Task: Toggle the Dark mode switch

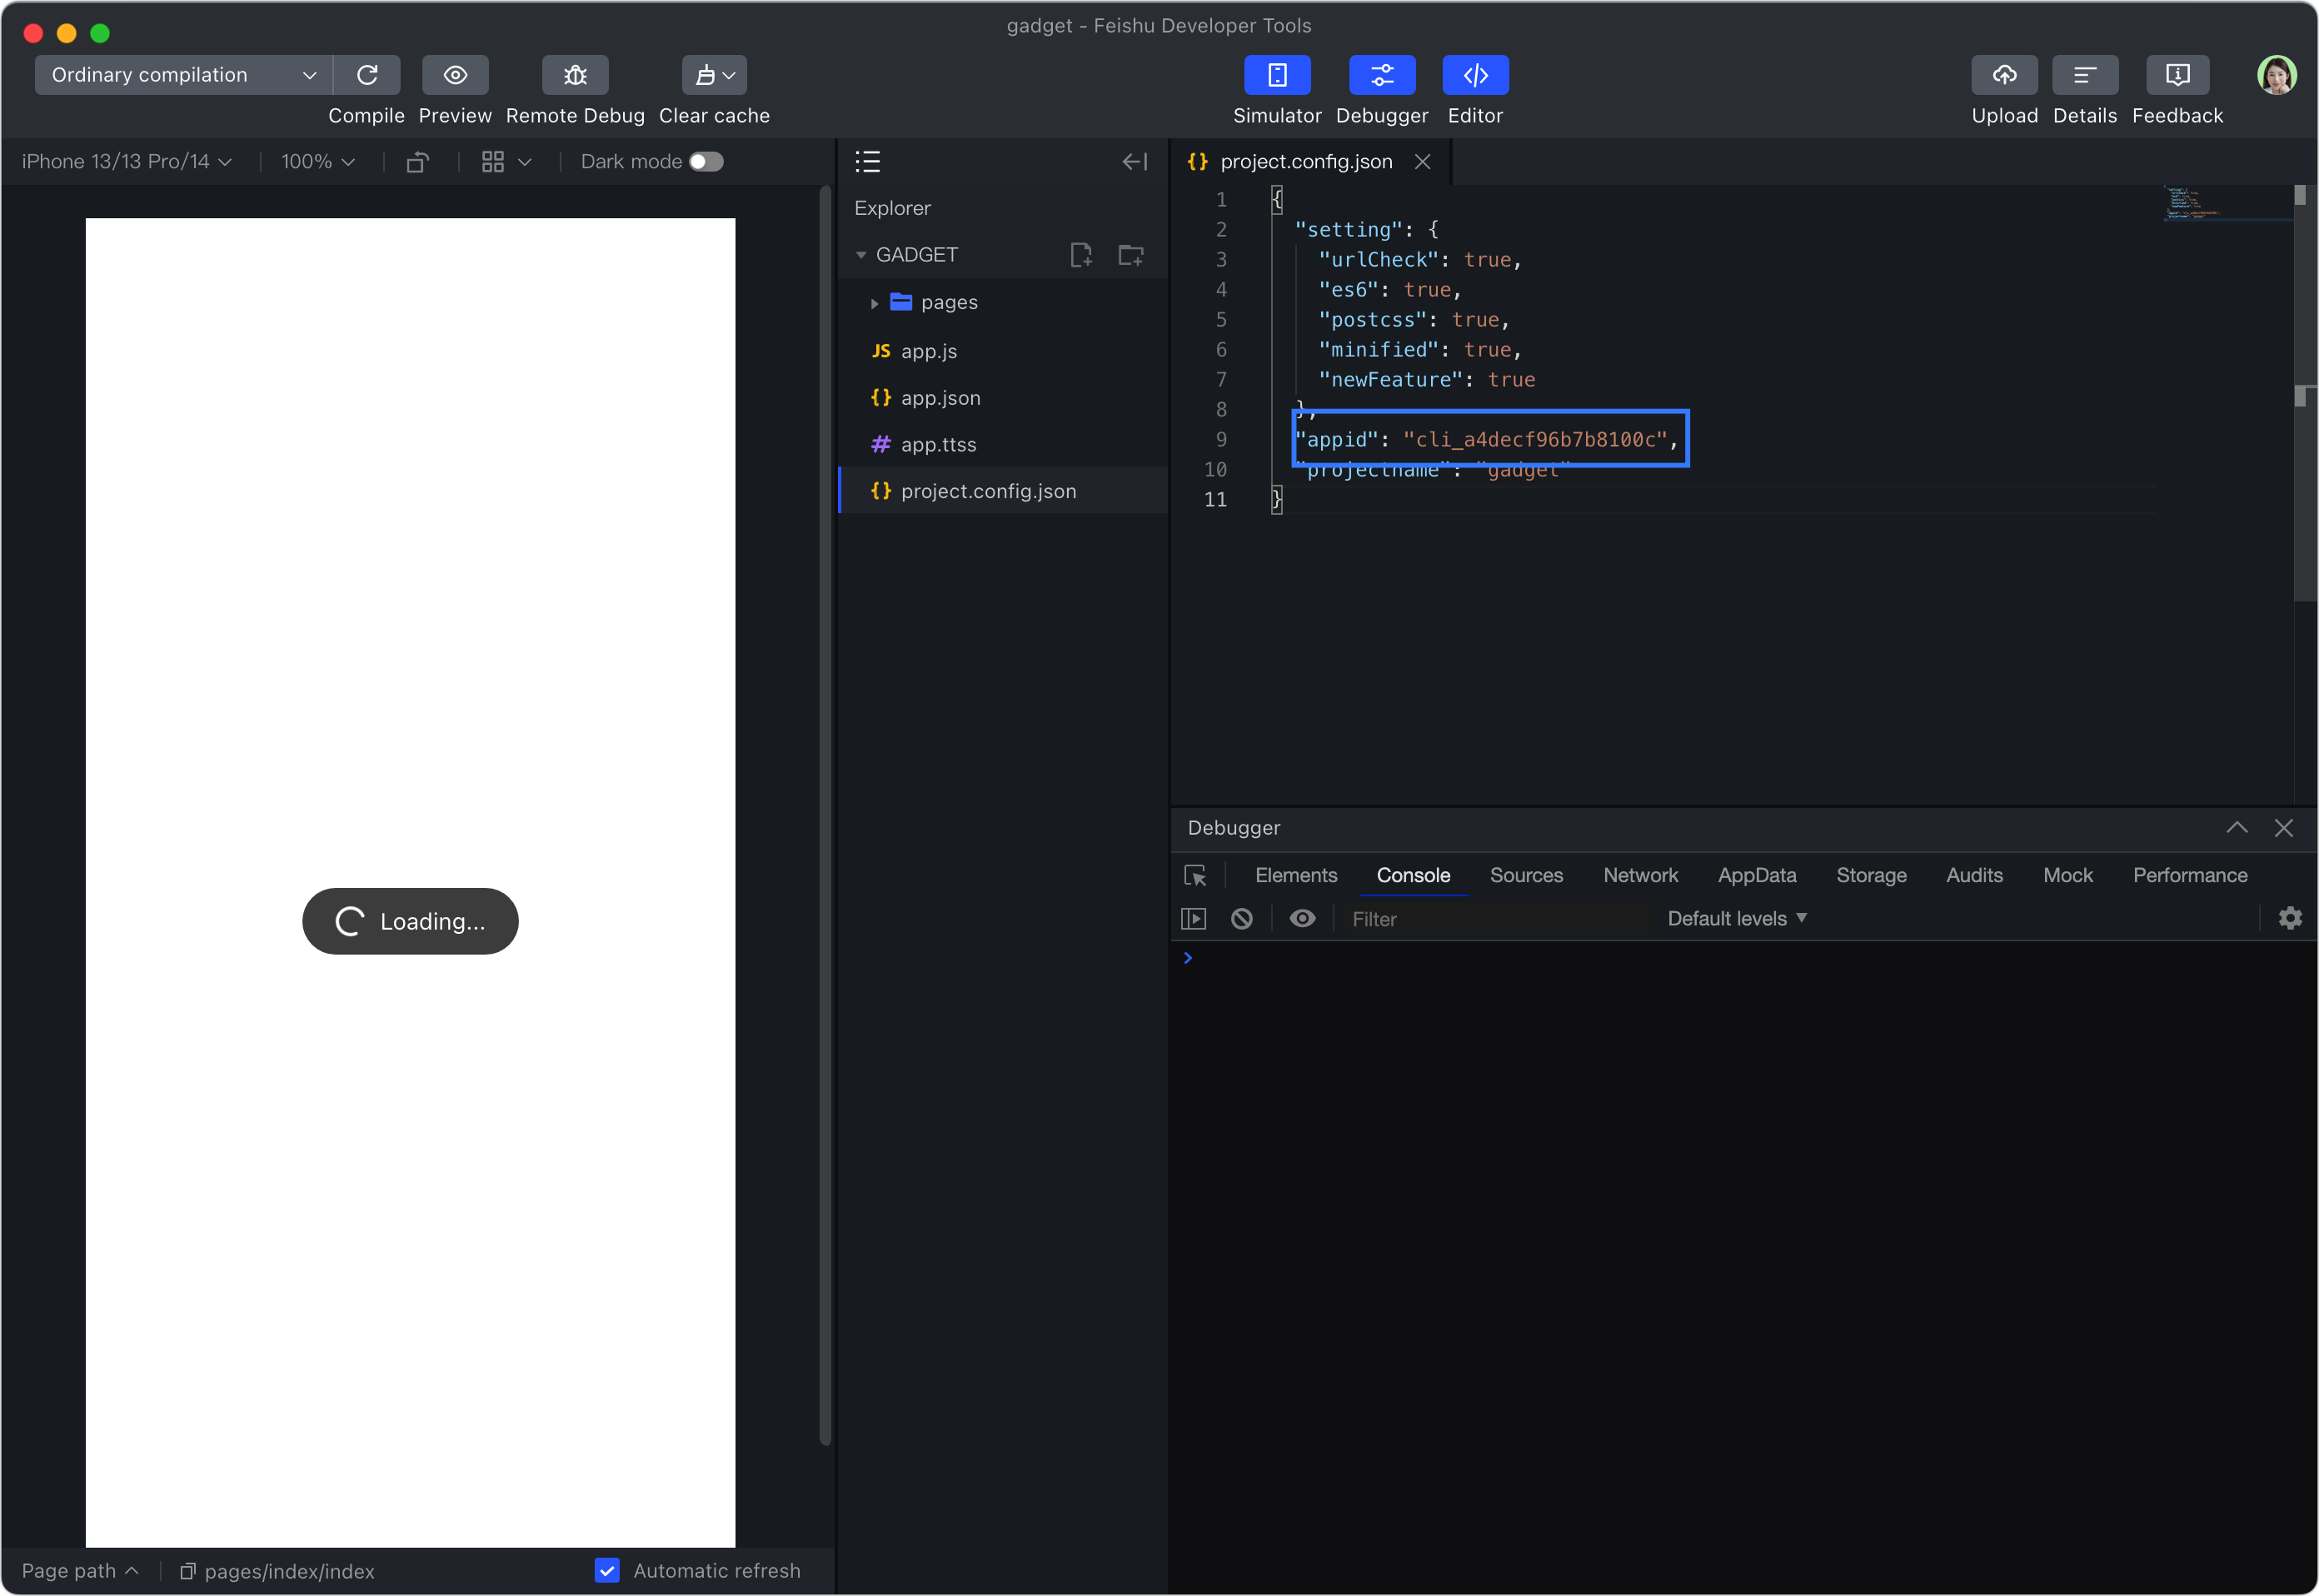Action: 706,162
